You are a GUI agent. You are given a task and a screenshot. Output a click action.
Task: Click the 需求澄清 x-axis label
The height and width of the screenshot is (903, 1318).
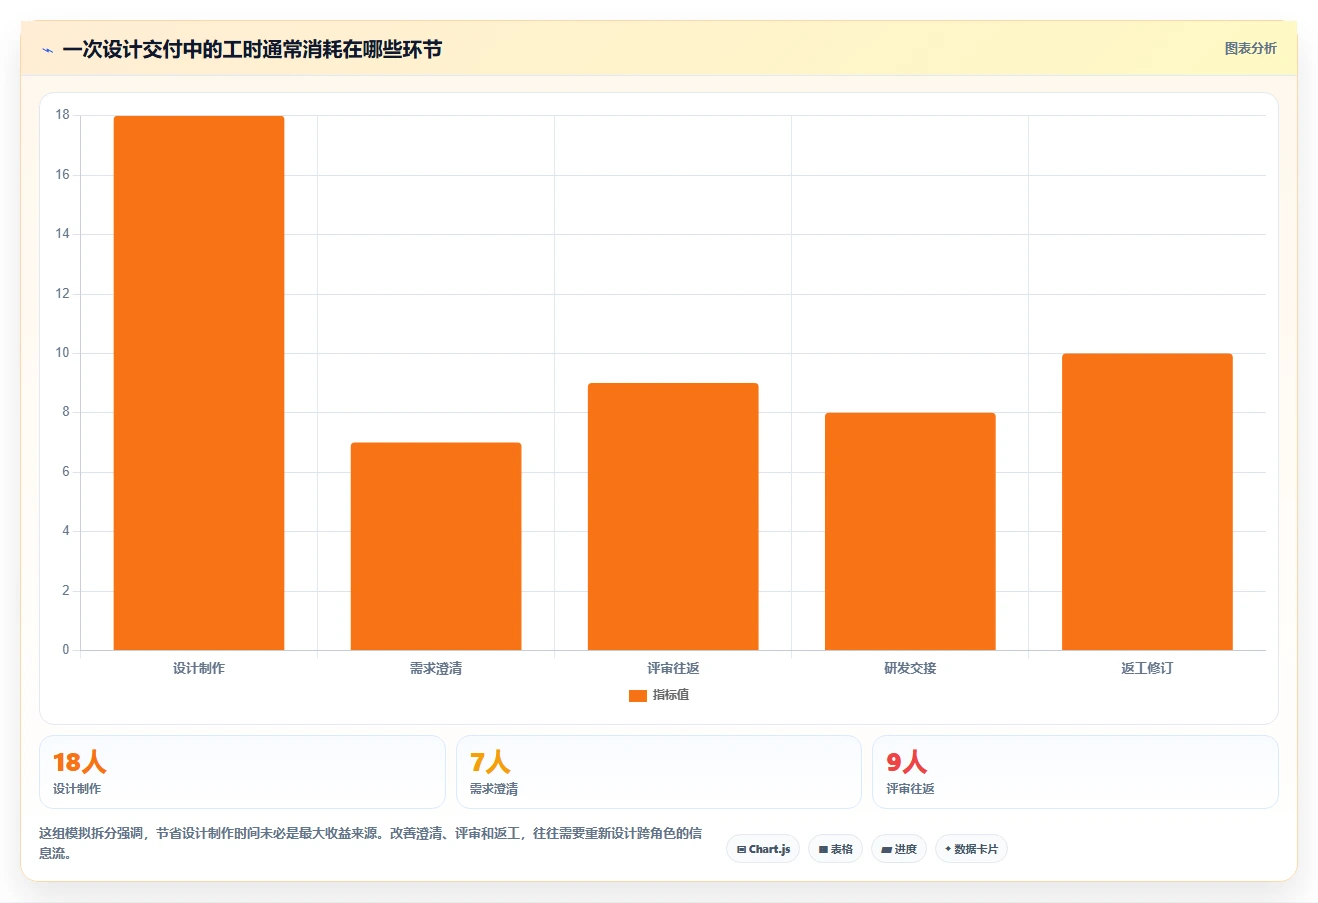pyautogui.click(x=436, y=668)
